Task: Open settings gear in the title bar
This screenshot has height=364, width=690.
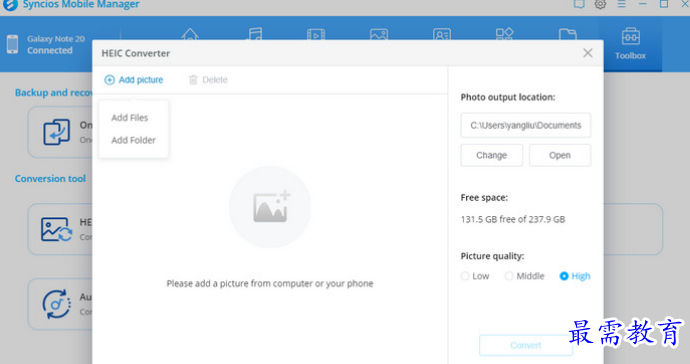Action: tap(600, 4)
